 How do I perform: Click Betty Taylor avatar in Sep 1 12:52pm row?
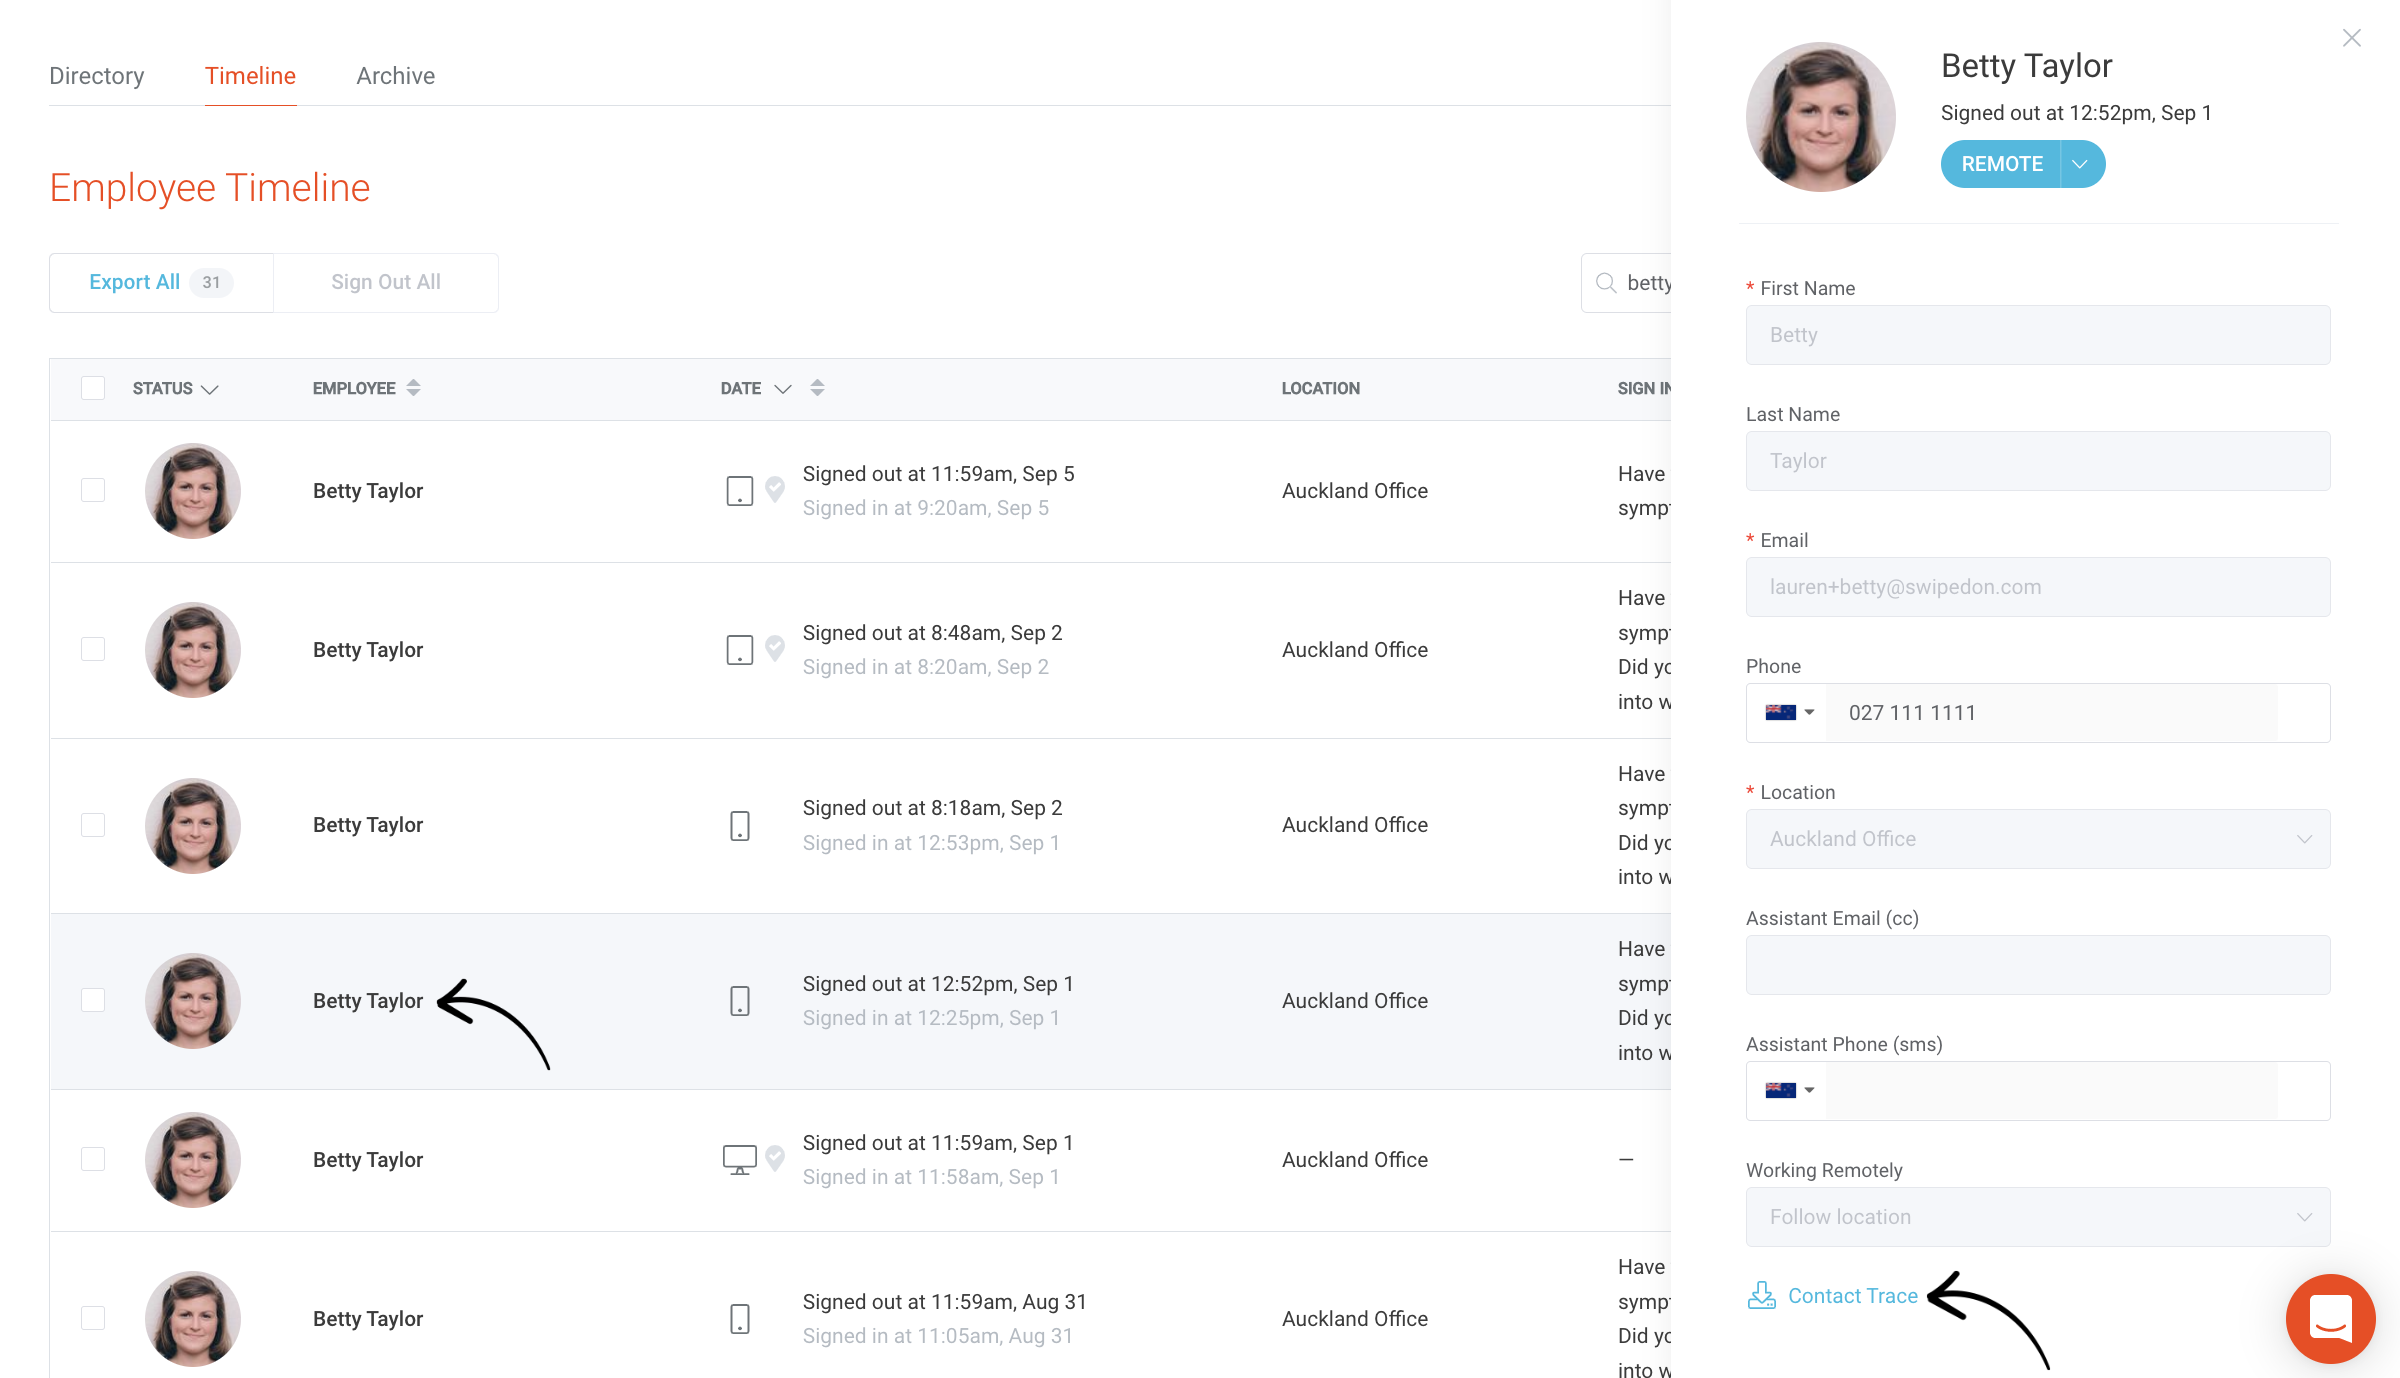coord(193,1001)
